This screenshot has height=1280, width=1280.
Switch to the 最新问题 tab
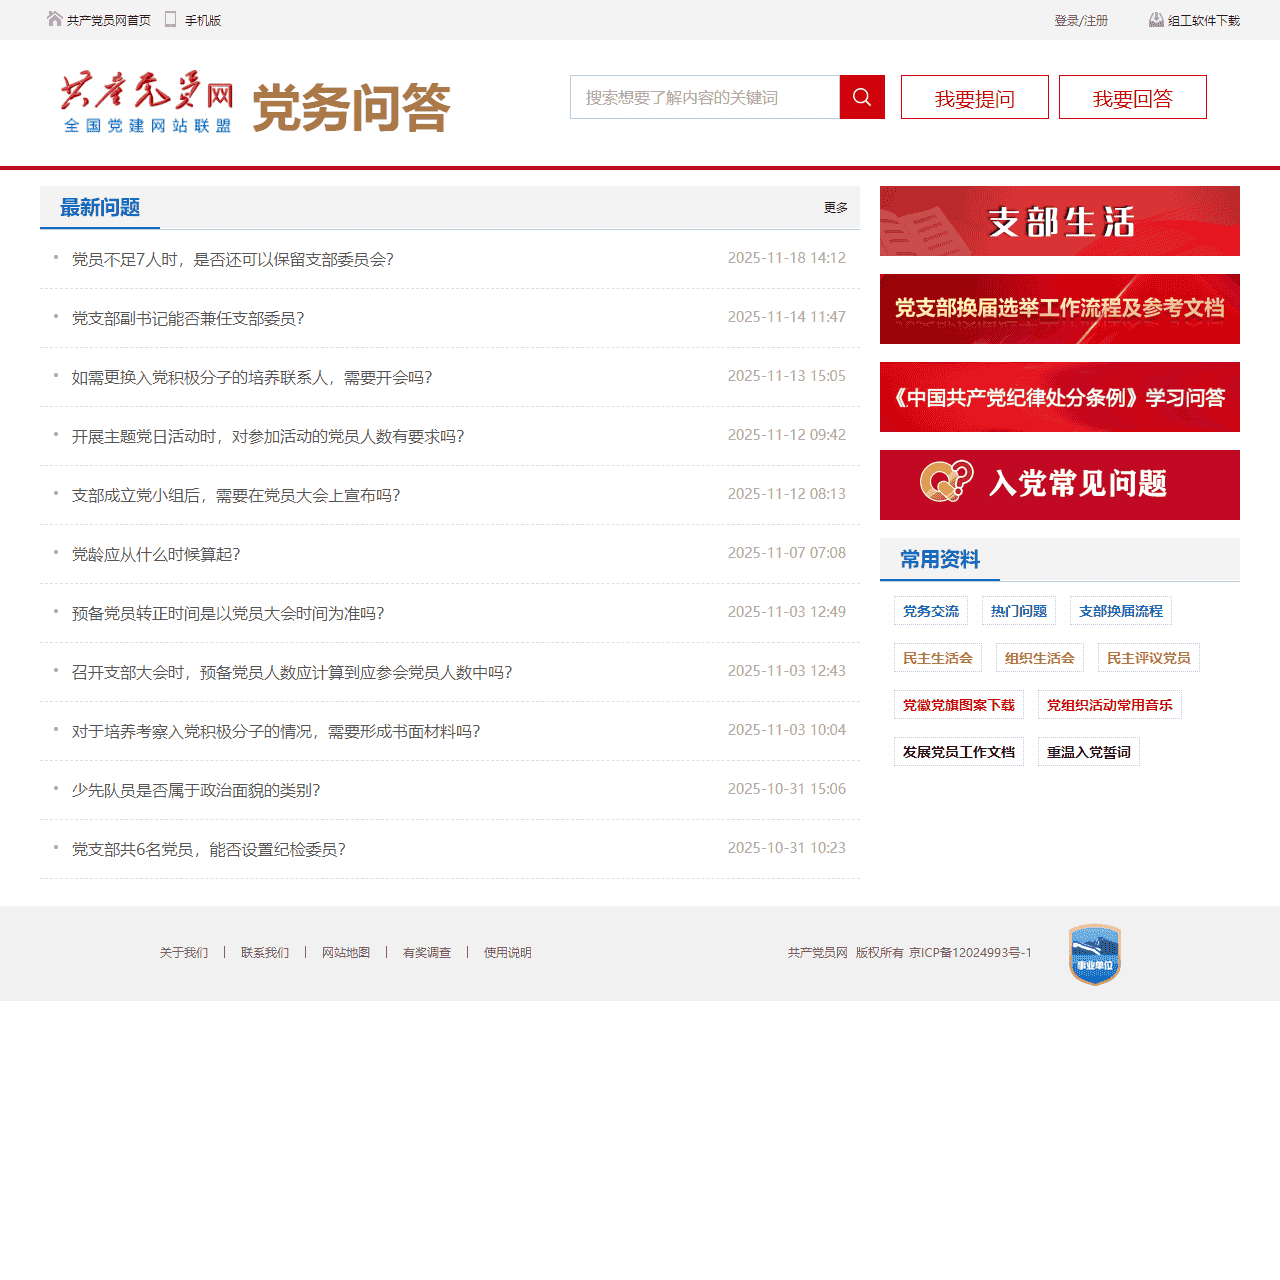coord(100,208)
